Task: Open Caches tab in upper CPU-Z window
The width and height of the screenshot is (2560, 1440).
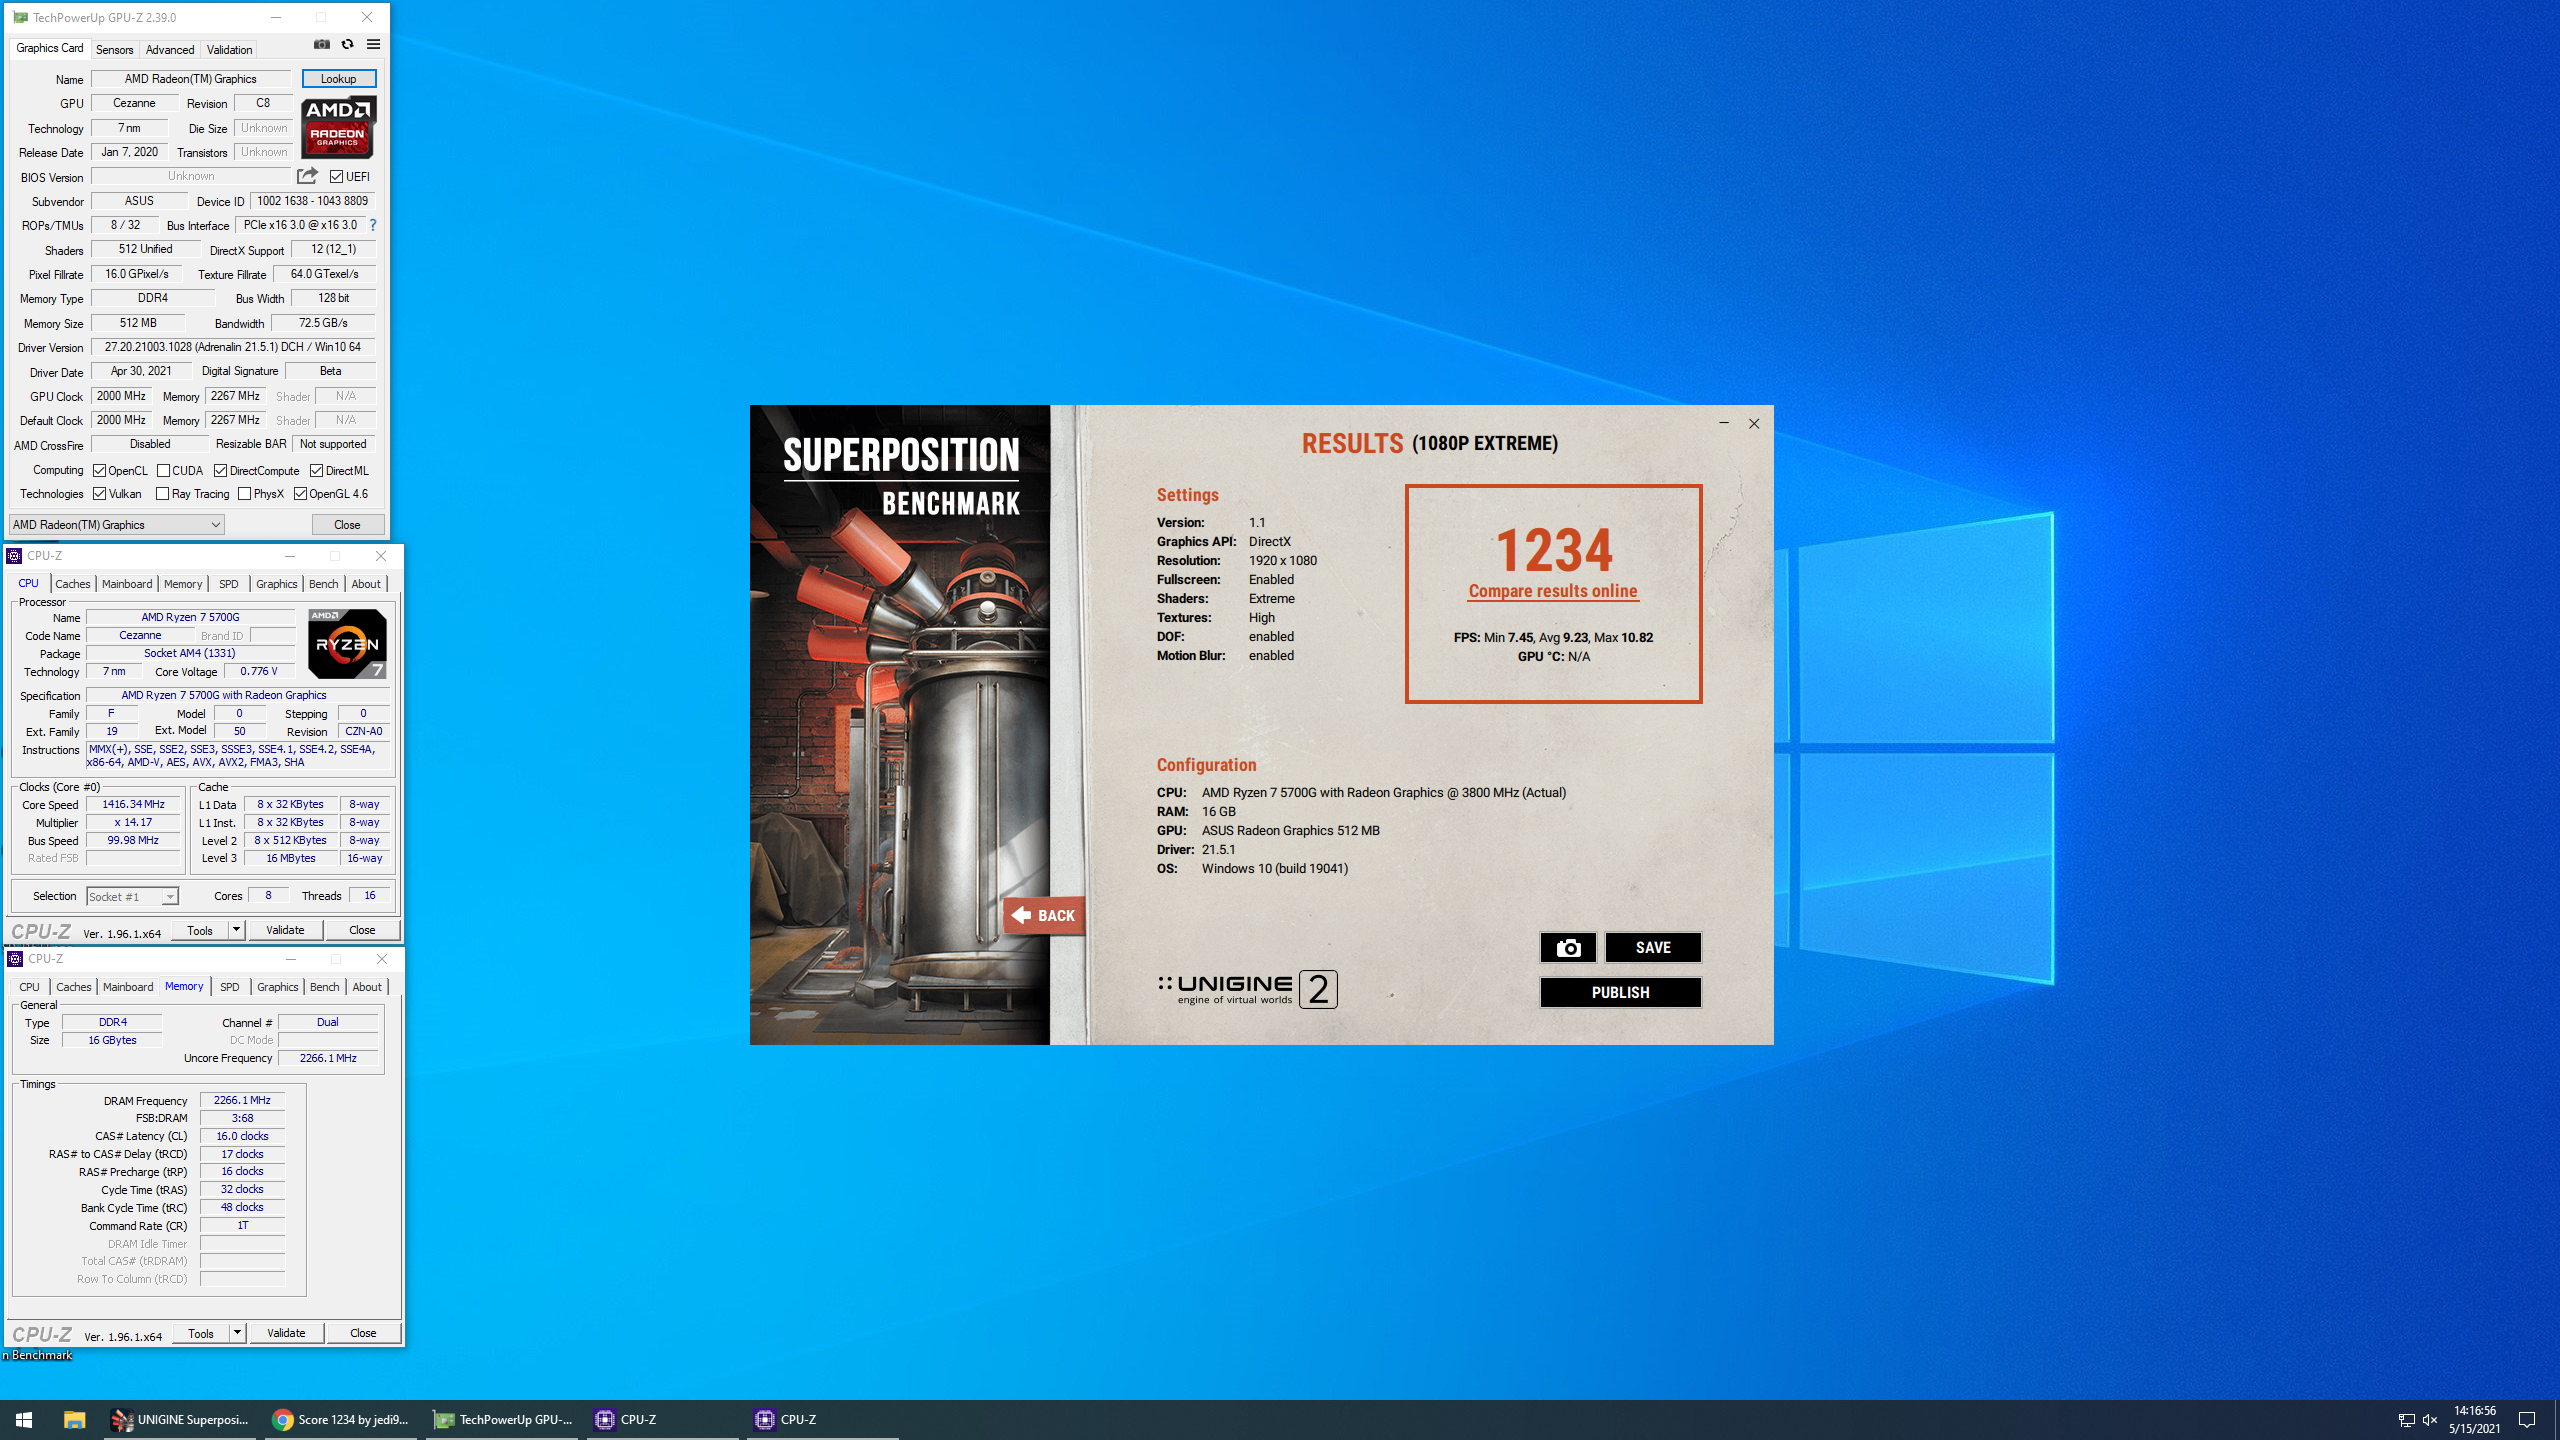Action: [x=72, y=584]
